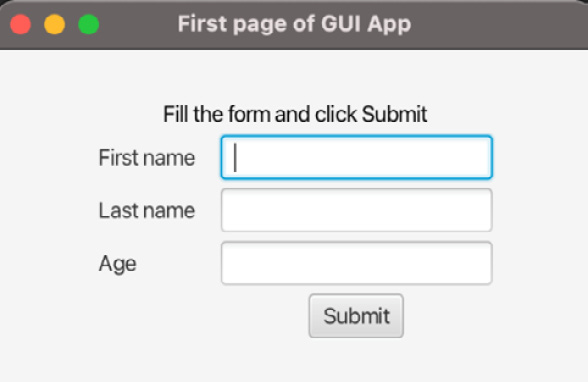Click the 'Age' label
The image size is (588, 382).
[117, 264]
